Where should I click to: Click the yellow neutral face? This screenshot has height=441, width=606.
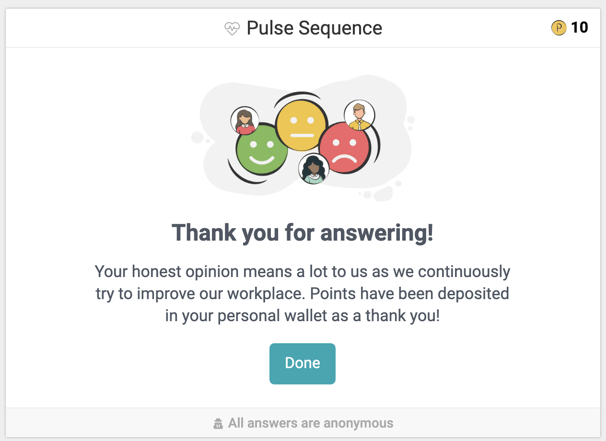[301, 123]
